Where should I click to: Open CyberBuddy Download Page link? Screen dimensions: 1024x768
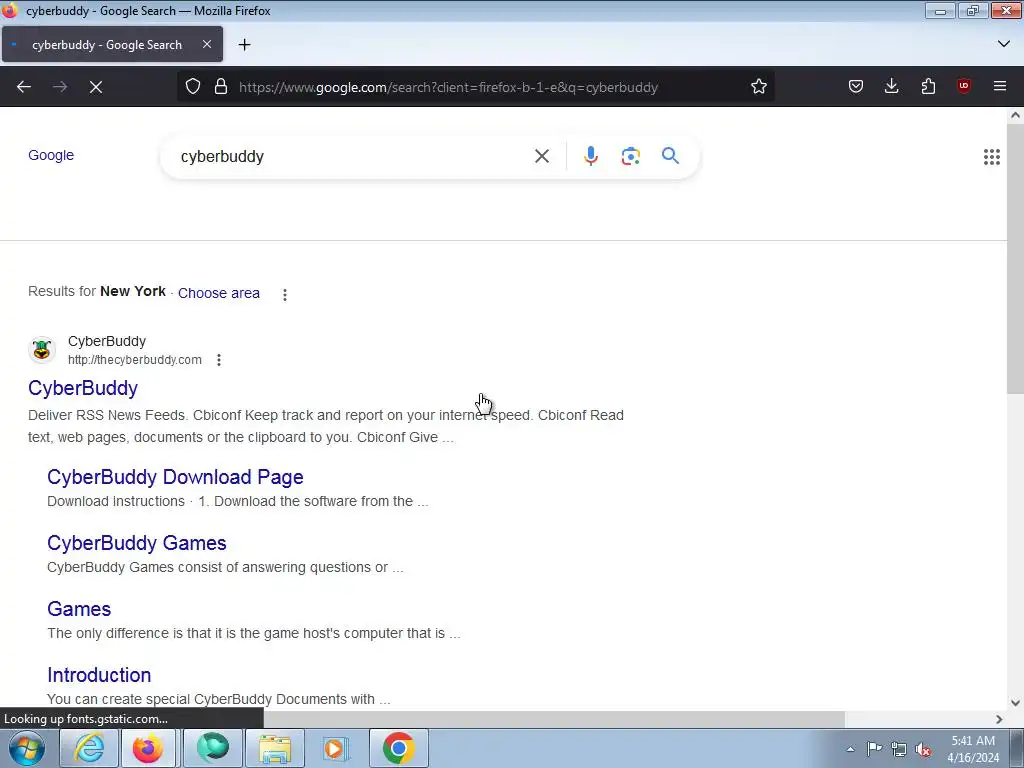(175, 477)
